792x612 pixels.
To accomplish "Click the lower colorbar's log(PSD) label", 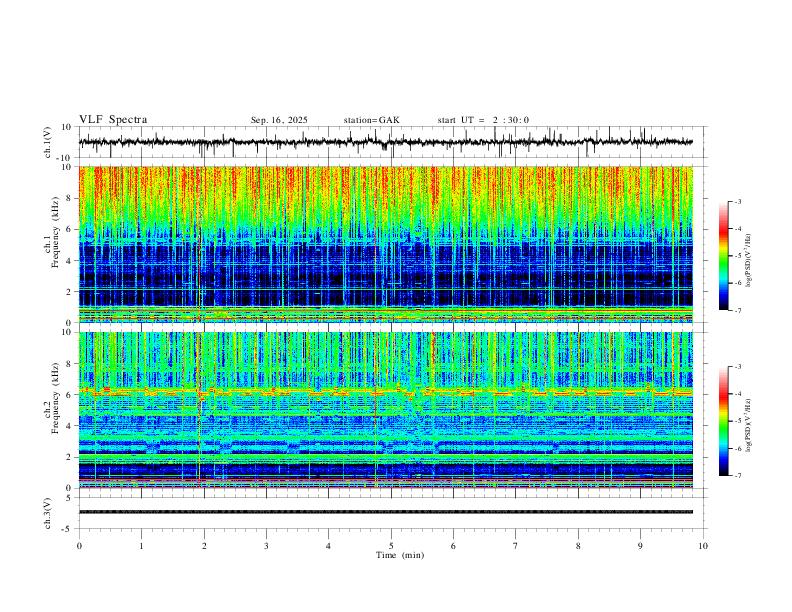I will pyautogui.click(x=748, y=426).
